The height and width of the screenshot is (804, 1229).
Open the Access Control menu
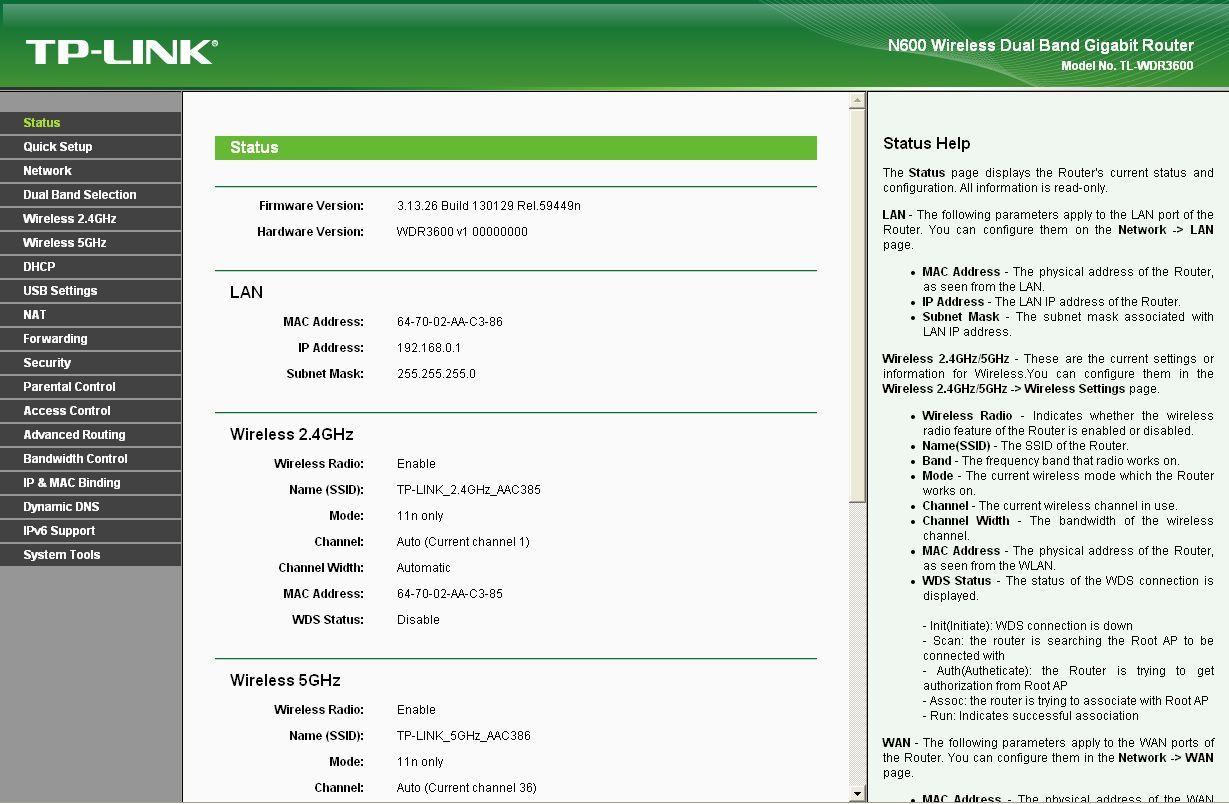coord(67,411)
